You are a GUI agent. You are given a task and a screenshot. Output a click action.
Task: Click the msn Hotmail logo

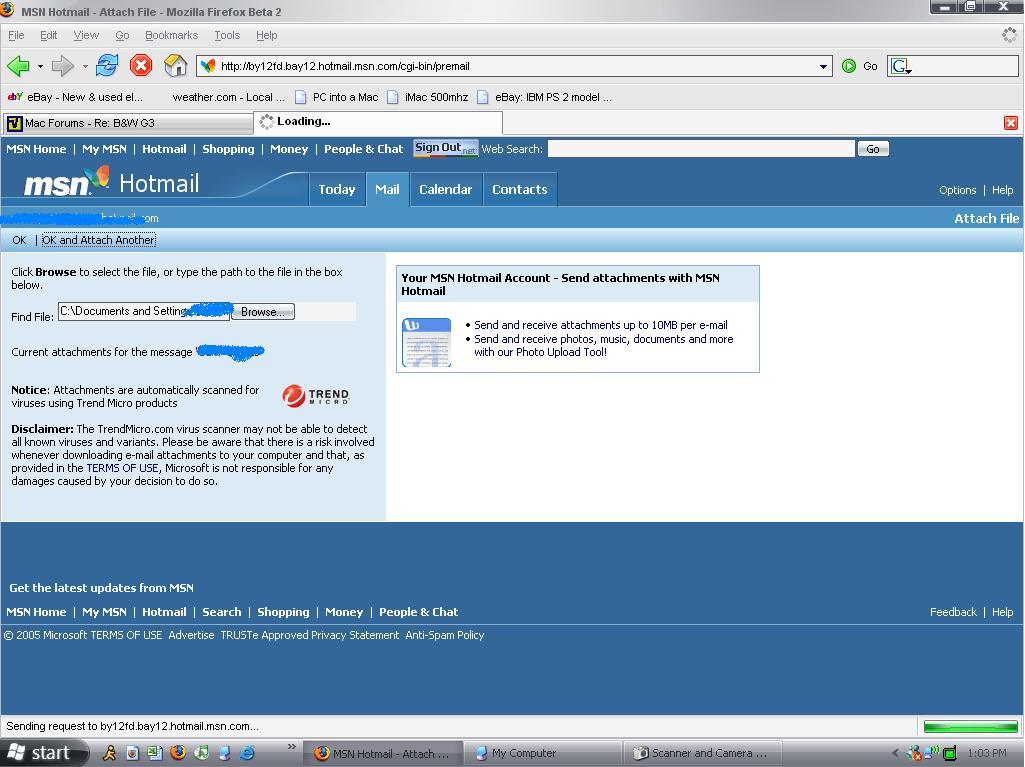tap(111, 182)
